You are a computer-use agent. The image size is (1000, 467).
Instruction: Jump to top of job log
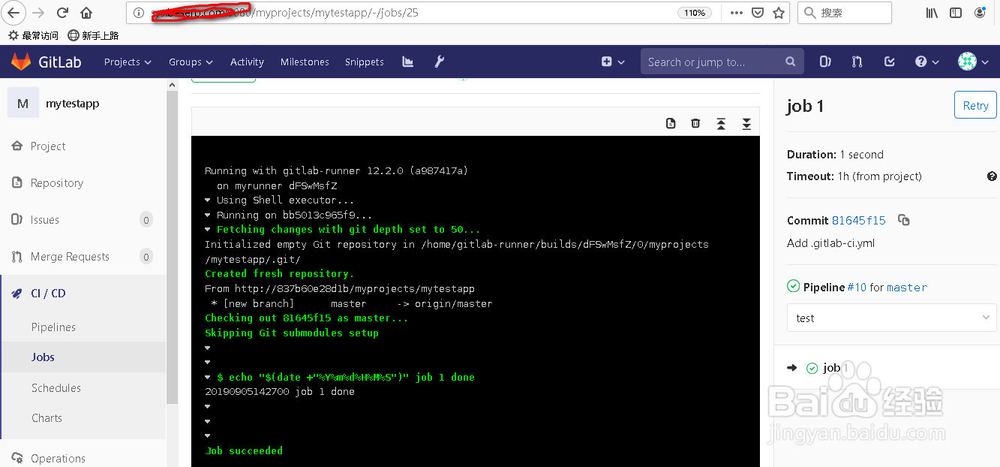coord(721,124)
